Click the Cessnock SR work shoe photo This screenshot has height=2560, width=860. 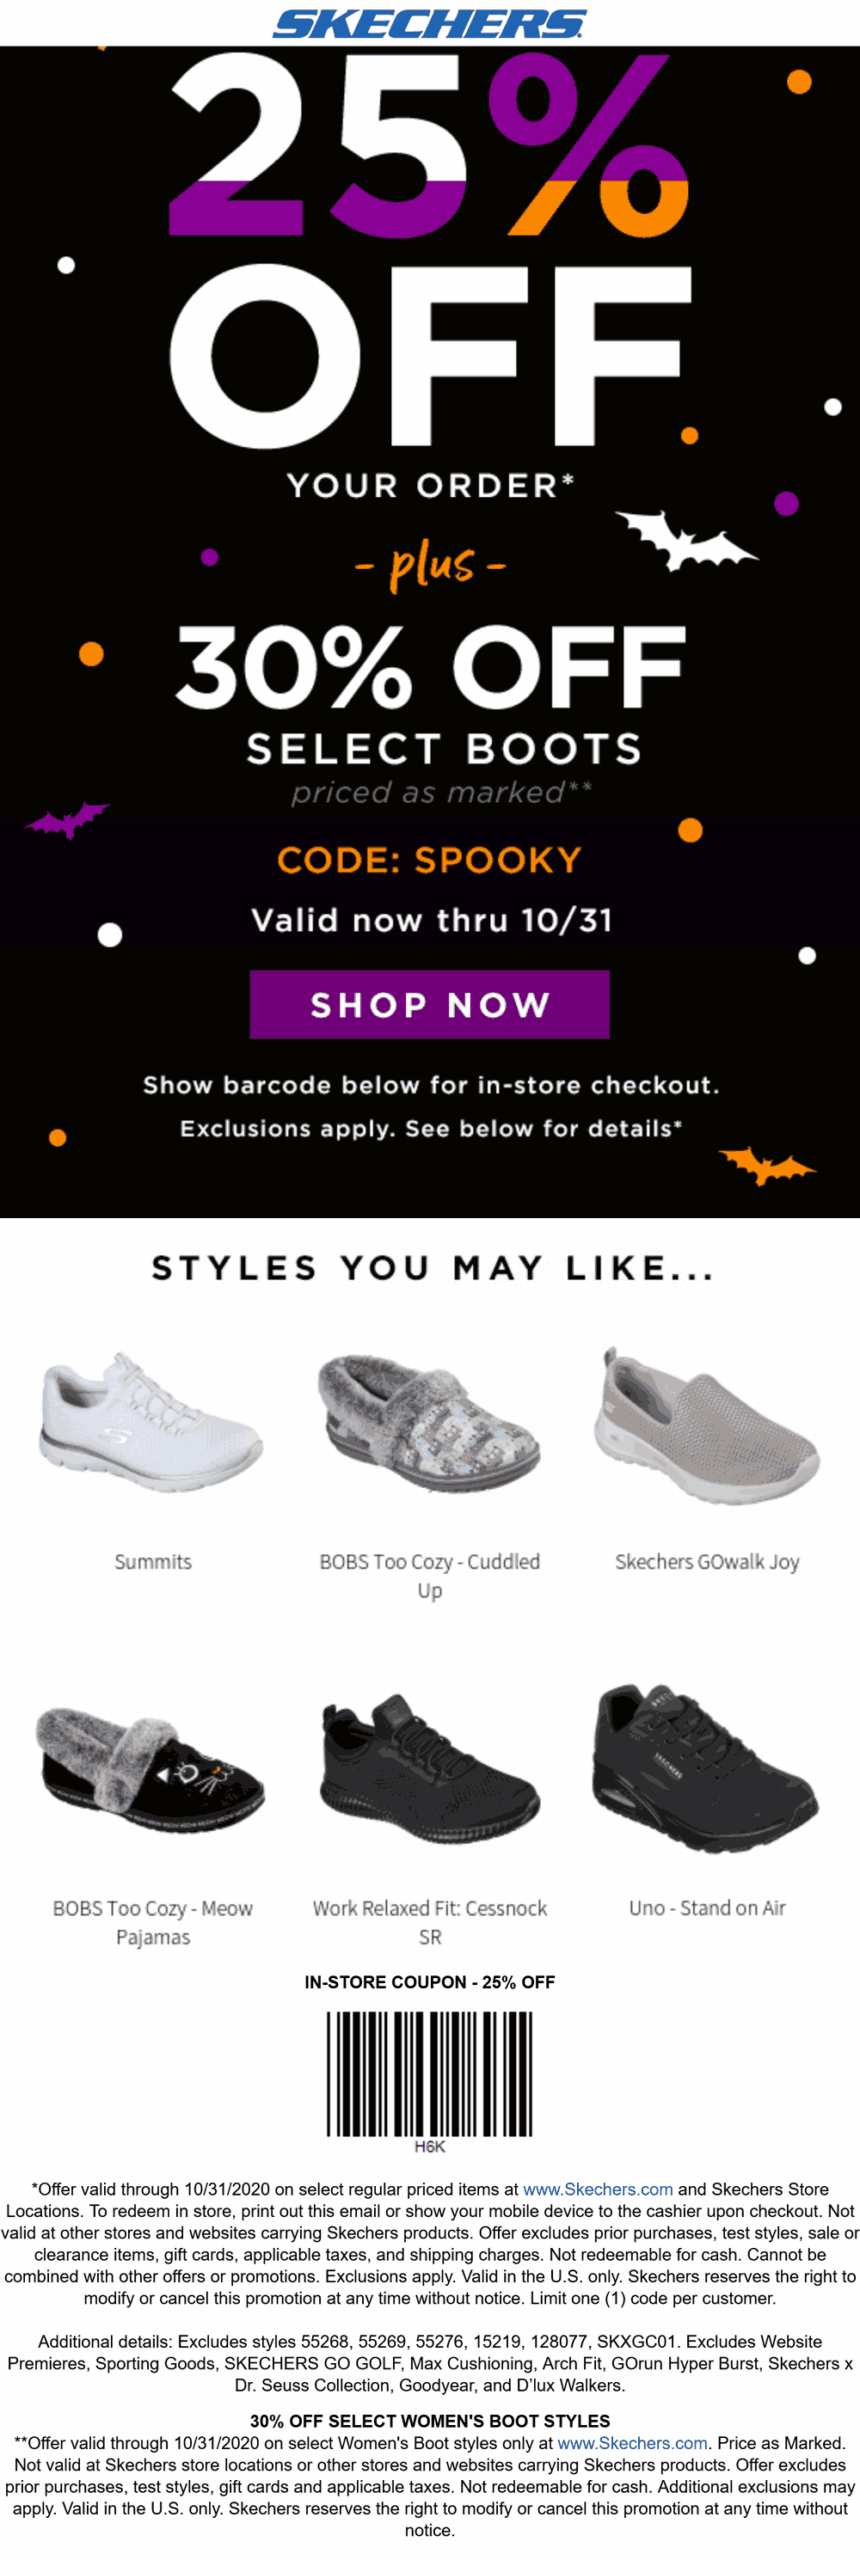tap(429, 1766)
